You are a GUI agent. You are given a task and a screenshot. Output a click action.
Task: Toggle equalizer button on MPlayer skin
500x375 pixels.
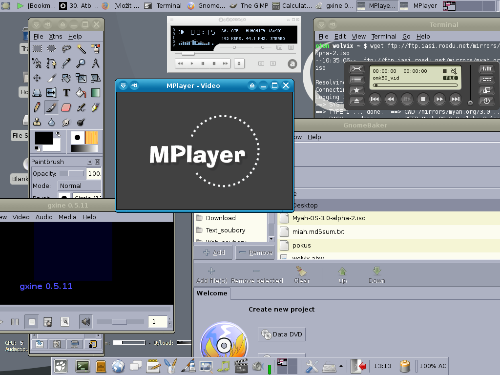coord(487,69)
